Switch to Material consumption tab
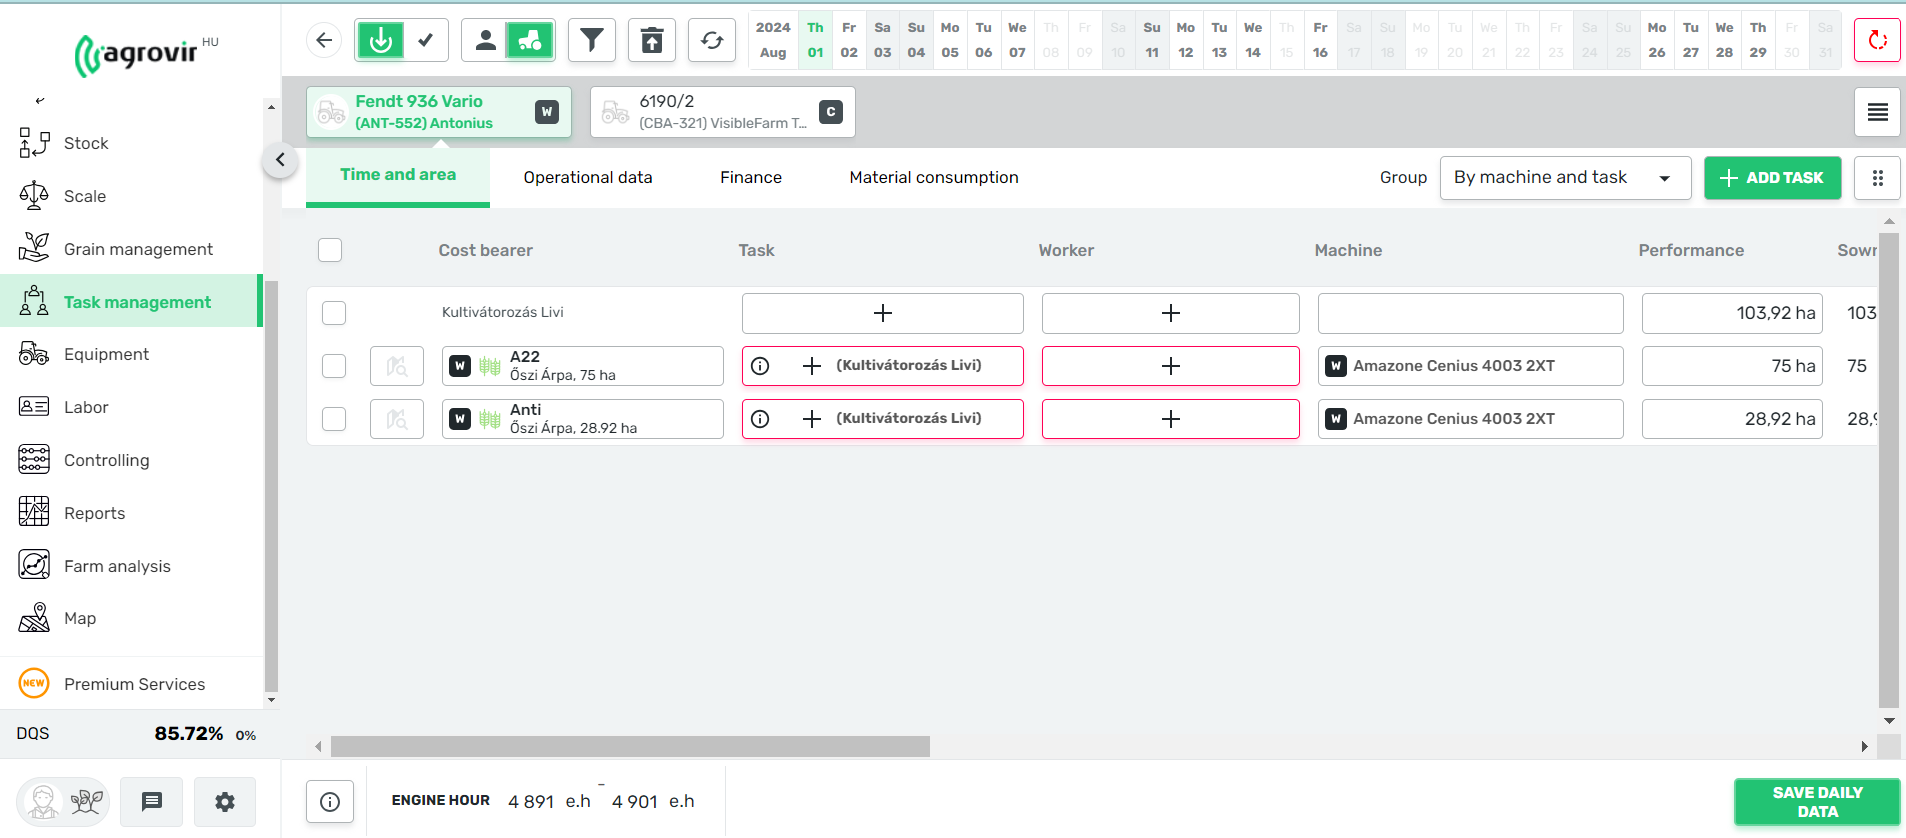Viewport: 1906px width, 838px height. [x=934, y=178]
